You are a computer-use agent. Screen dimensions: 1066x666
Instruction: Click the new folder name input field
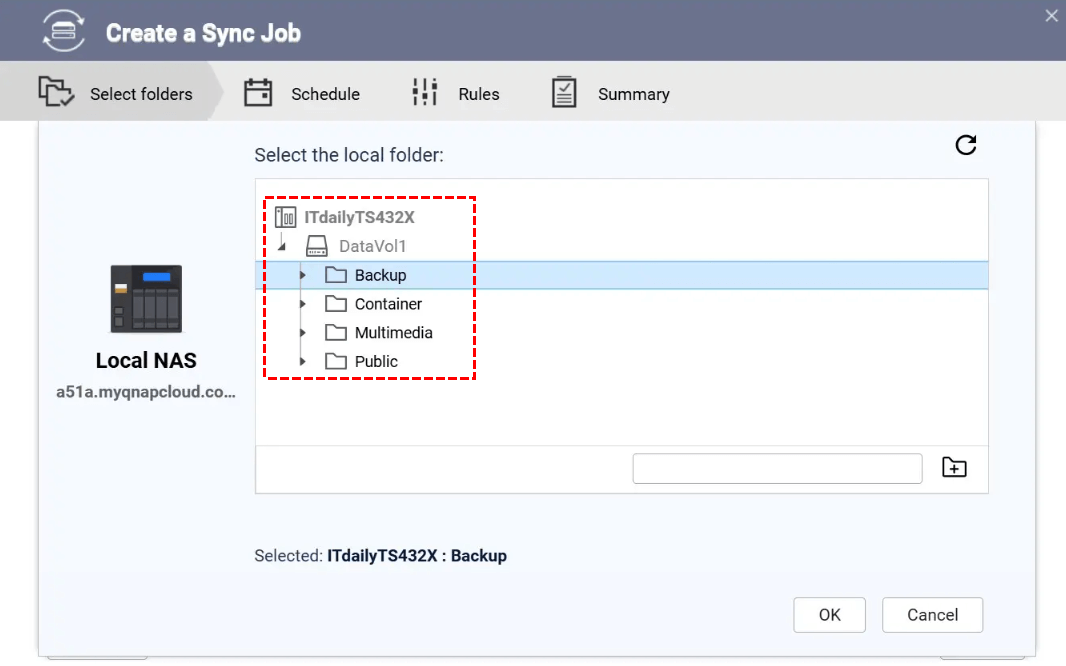(777, 468)
